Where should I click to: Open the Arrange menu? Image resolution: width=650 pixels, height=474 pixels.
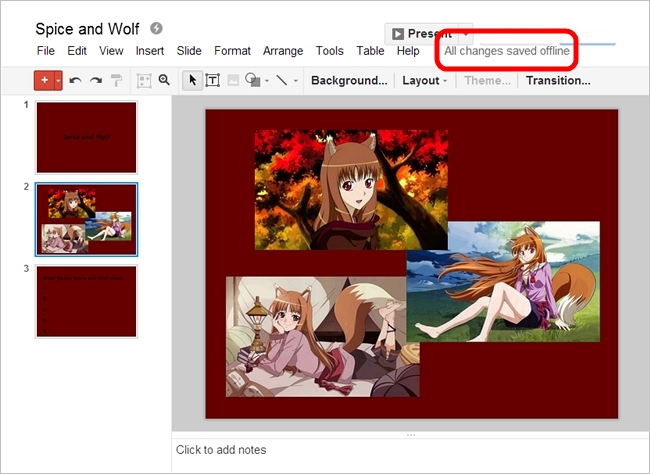click(x=283, y=50)
